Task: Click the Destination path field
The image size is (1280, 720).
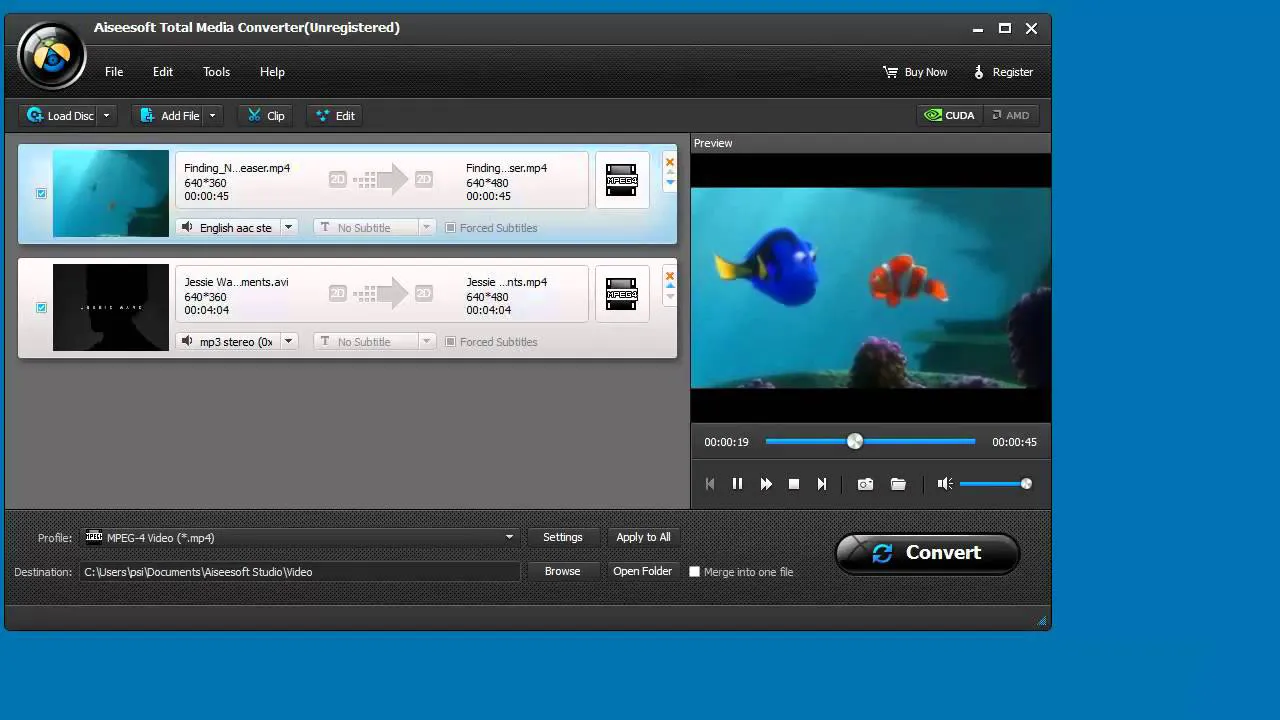Action: [300, 572]
